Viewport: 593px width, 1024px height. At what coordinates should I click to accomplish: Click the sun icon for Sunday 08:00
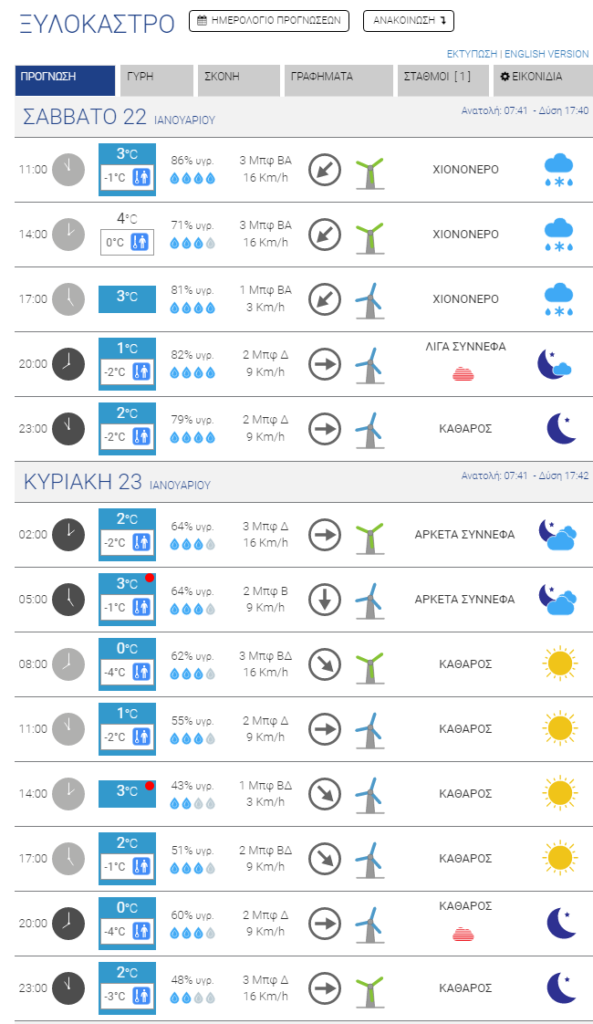[560, 664]
